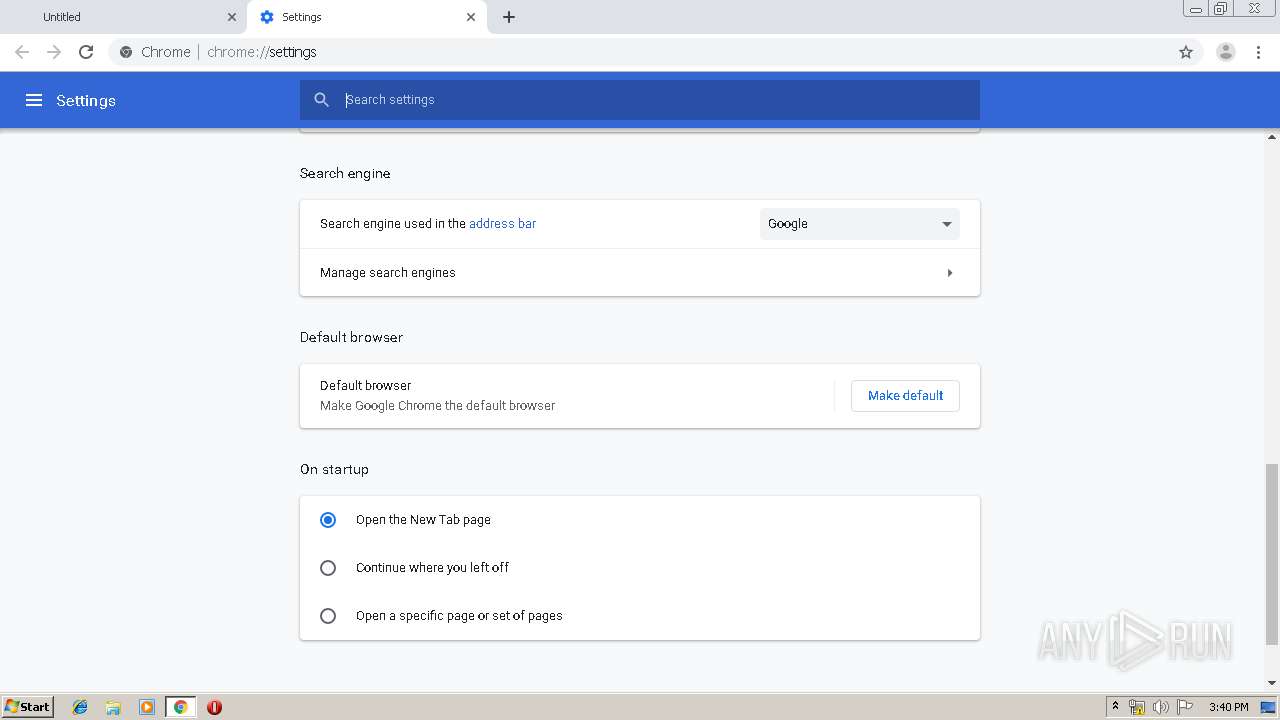Click the Show desktop icon

[x=1268, y=707]
